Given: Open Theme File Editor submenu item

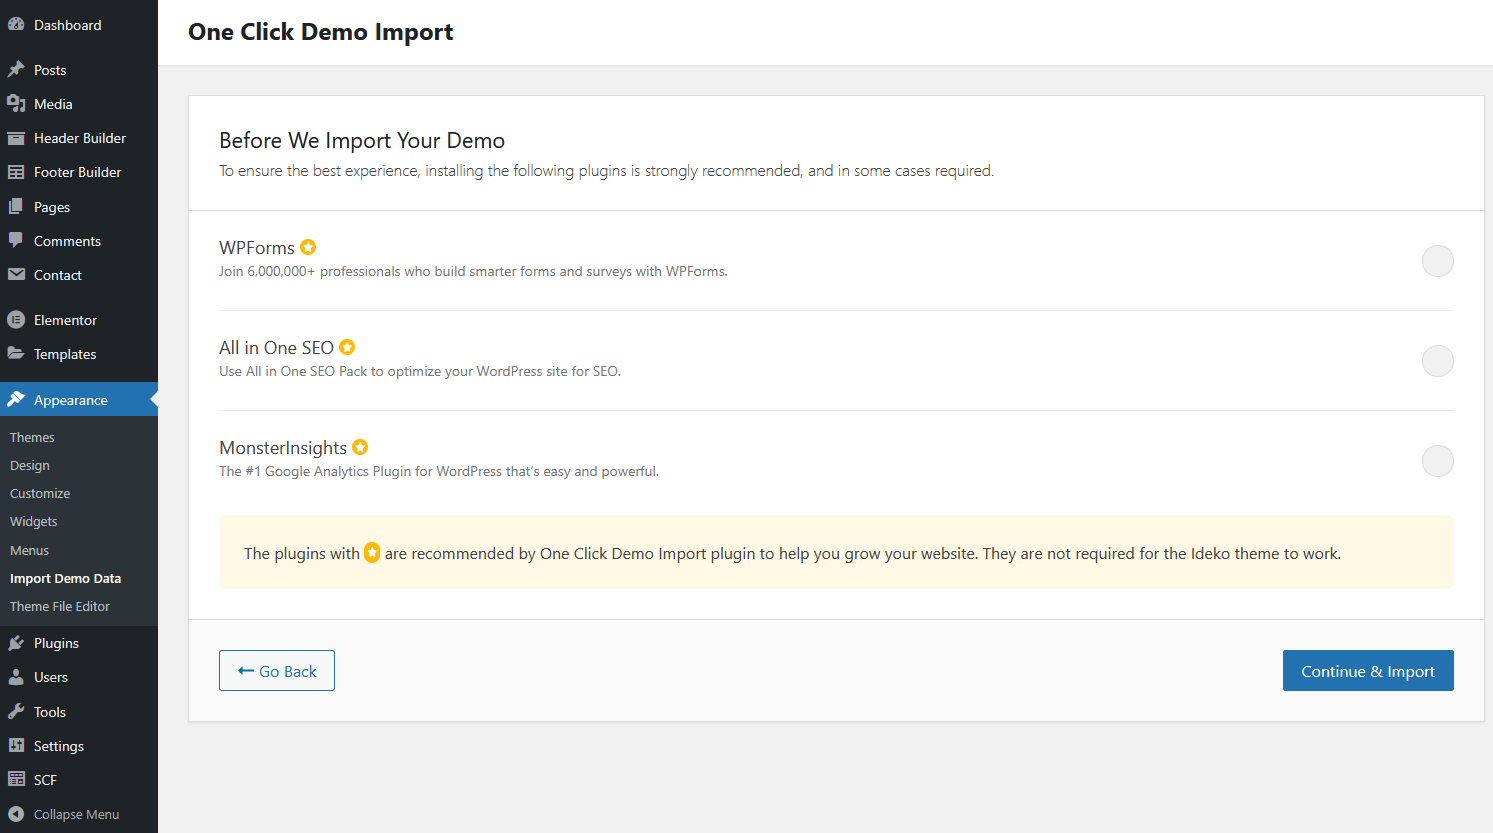Looking at the screenshot, I should coord(60,606).
